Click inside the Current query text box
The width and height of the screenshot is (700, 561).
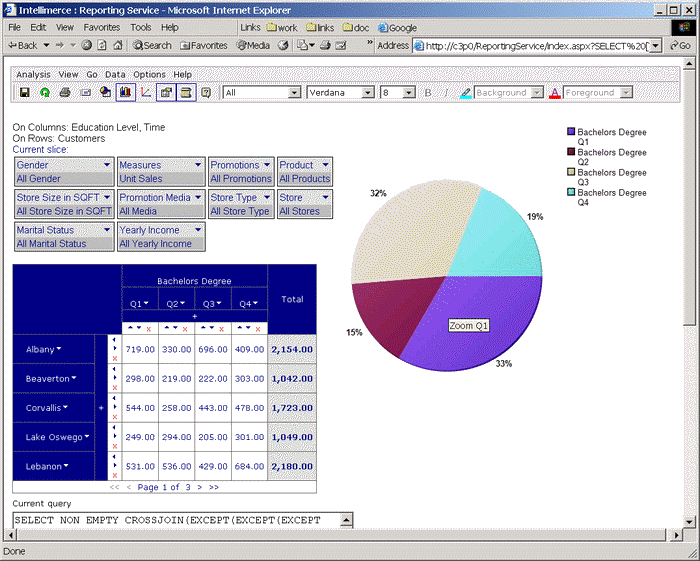[177, 520]
